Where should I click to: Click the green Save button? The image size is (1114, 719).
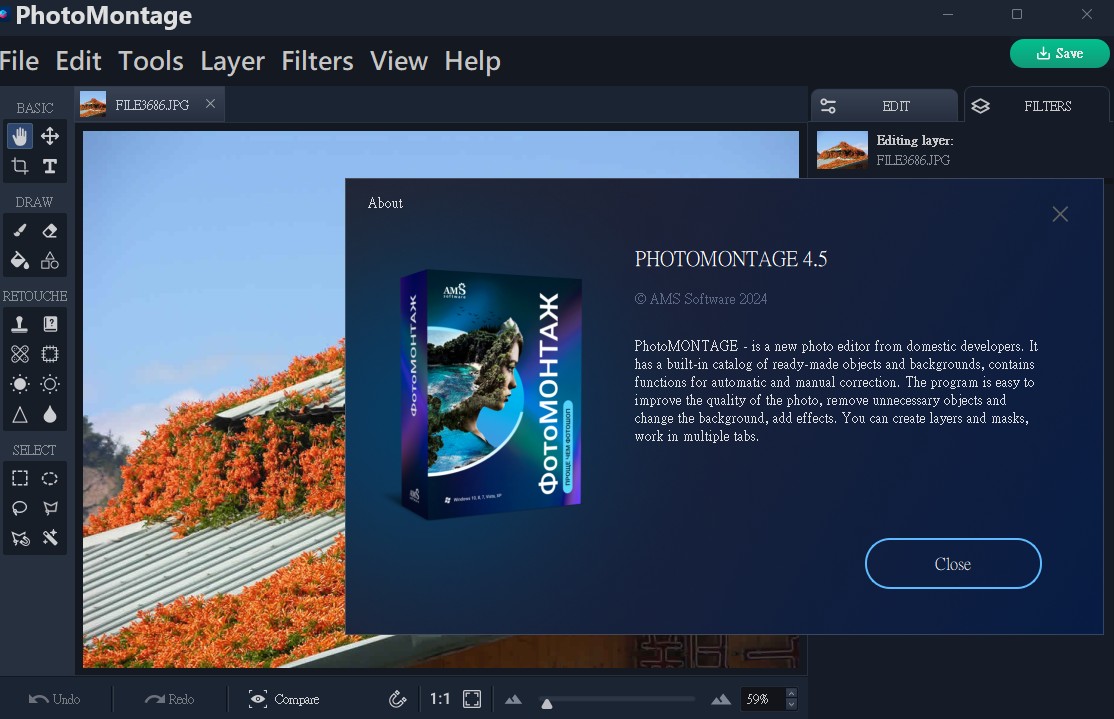coord(1059,54)
